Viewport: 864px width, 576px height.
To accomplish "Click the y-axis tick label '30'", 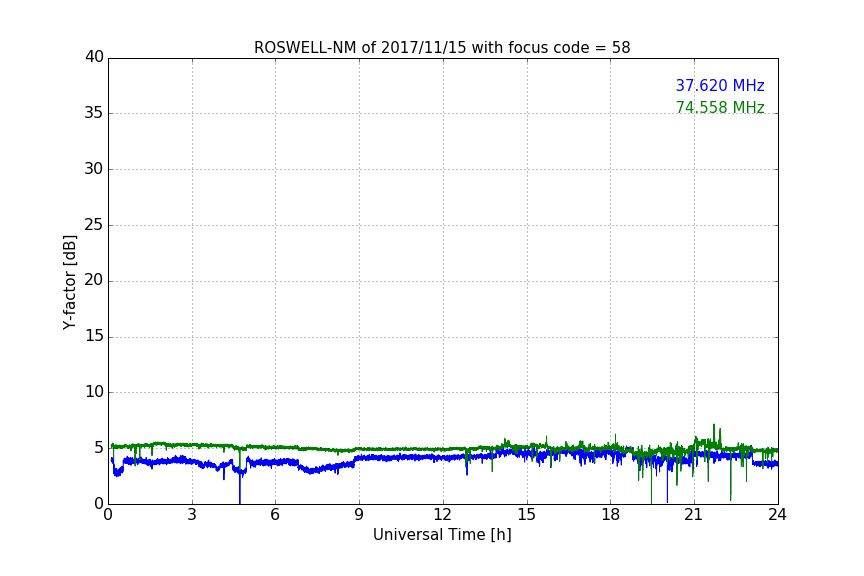I will click(x=94, y=169).
